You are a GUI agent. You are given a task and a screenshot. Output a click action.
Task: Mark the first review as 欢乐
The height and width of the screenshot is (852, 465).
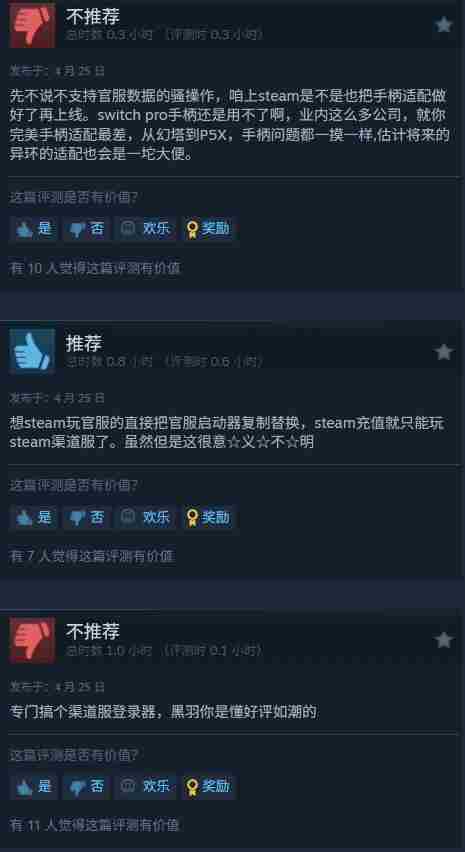coord(146,229)
